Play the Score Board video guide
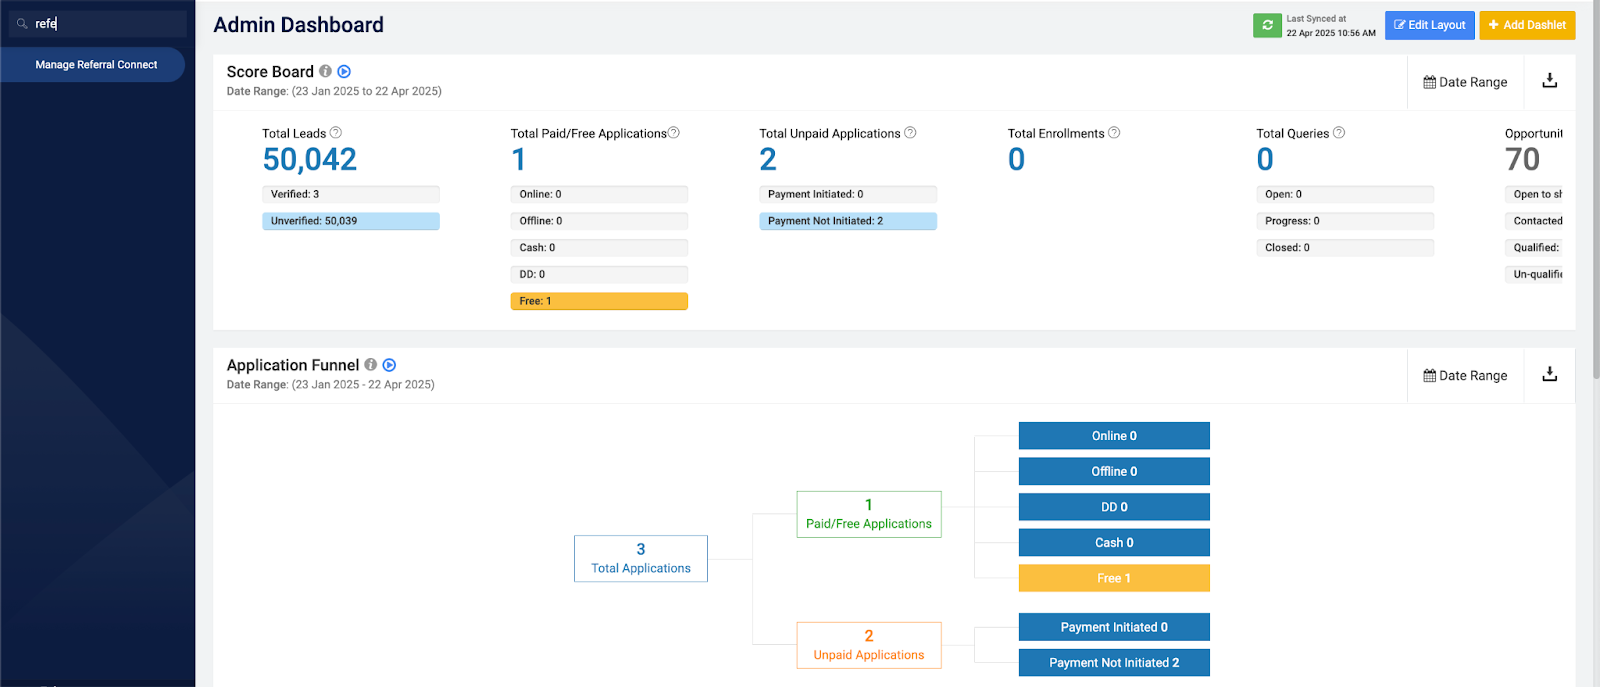This screenshot has width=1600, height=687. (344, 71)
